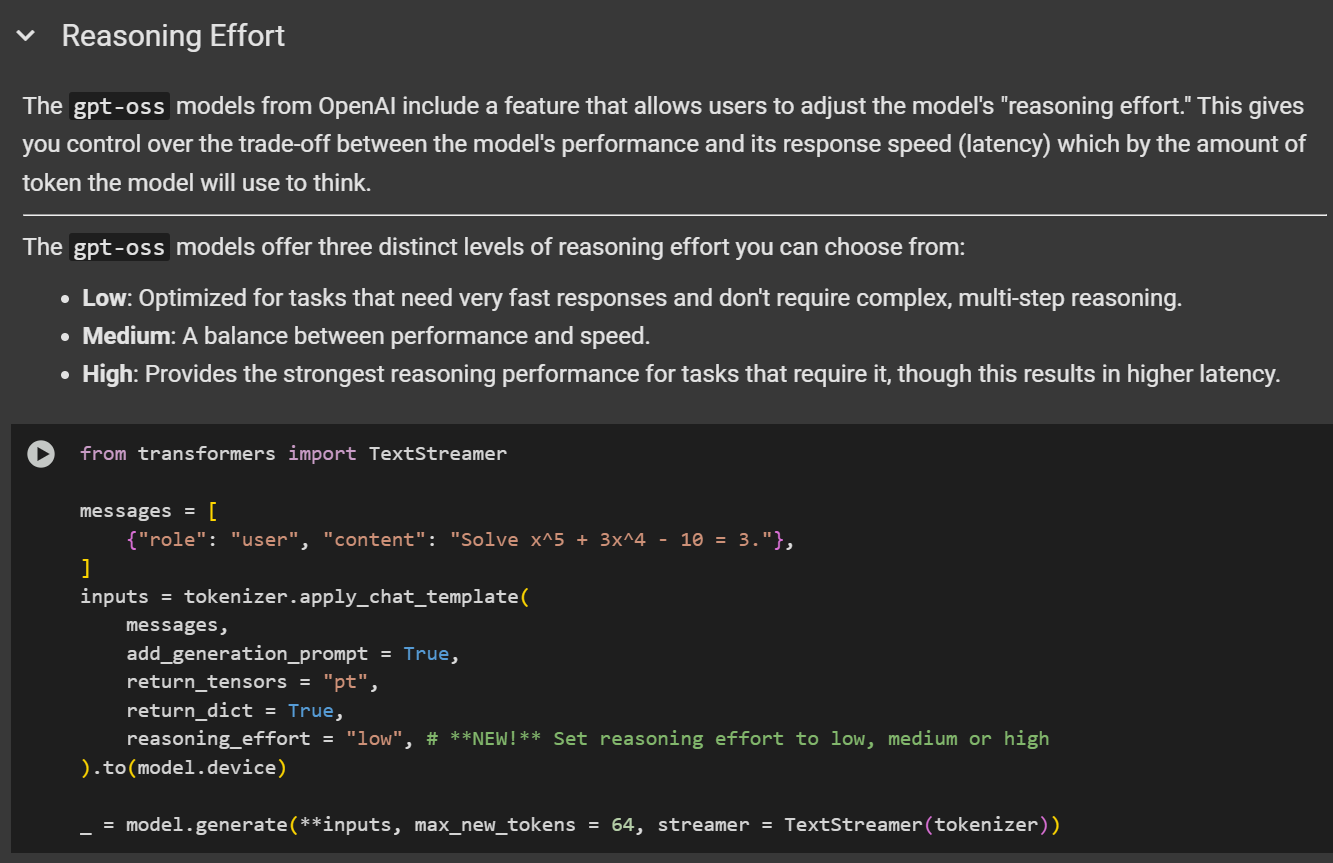Click the first gpt-oss inline code label
This screenshot has height=863, width=1333.
(x=120, y=107)
